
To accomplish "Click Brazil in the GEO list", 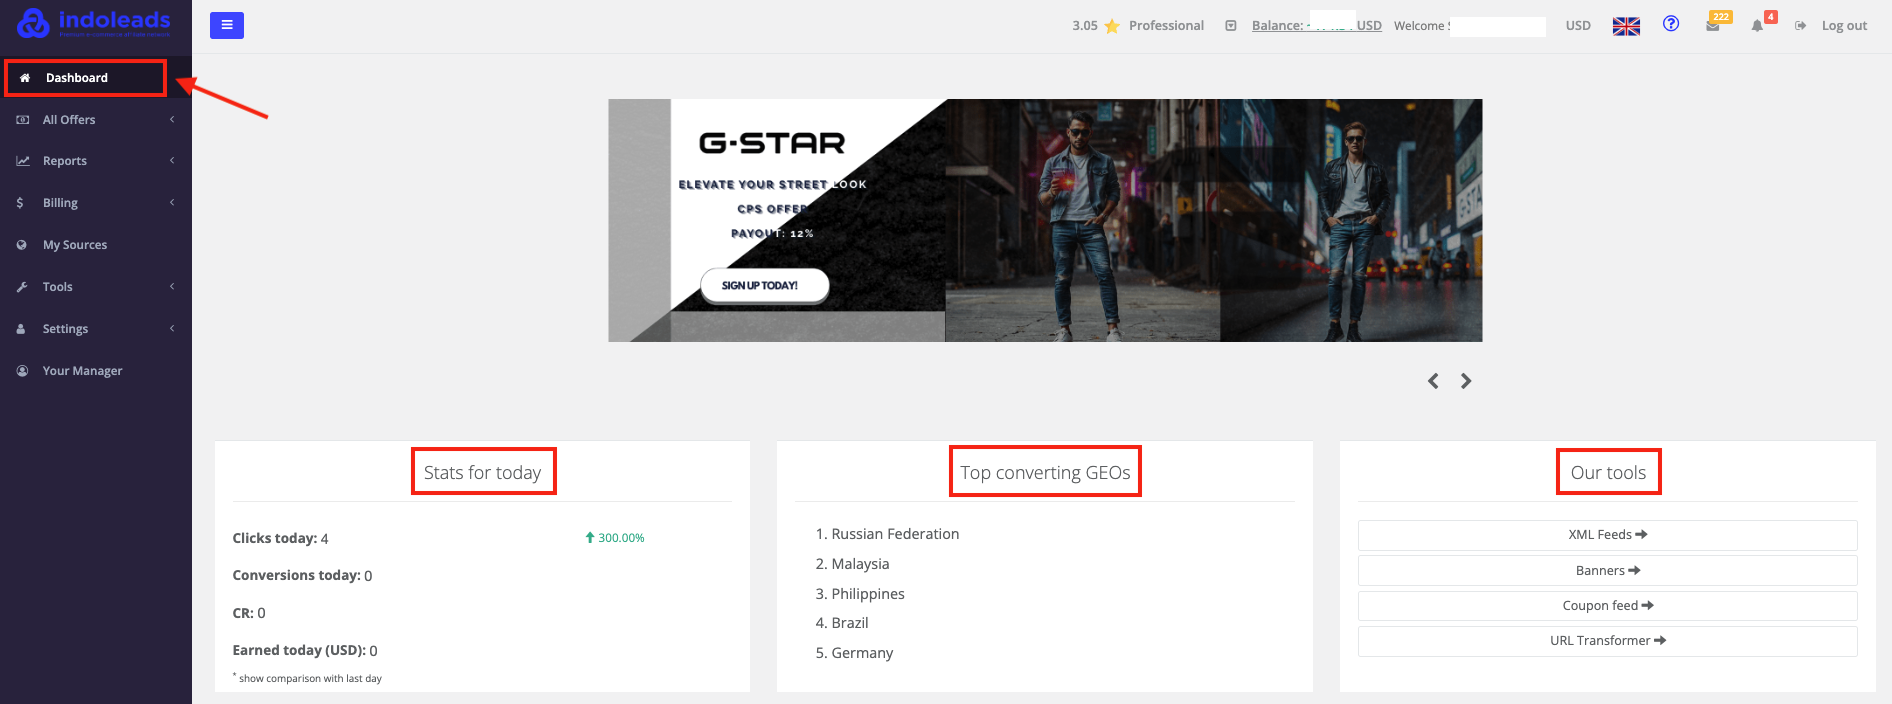I will click(850, 623).
